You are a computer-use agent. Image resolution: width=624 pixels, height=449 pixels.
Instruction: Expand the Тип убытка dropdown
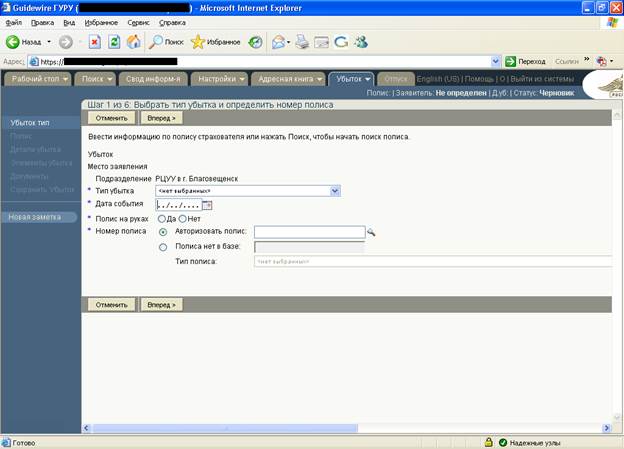pyautogui.click(x=335, y=190)
